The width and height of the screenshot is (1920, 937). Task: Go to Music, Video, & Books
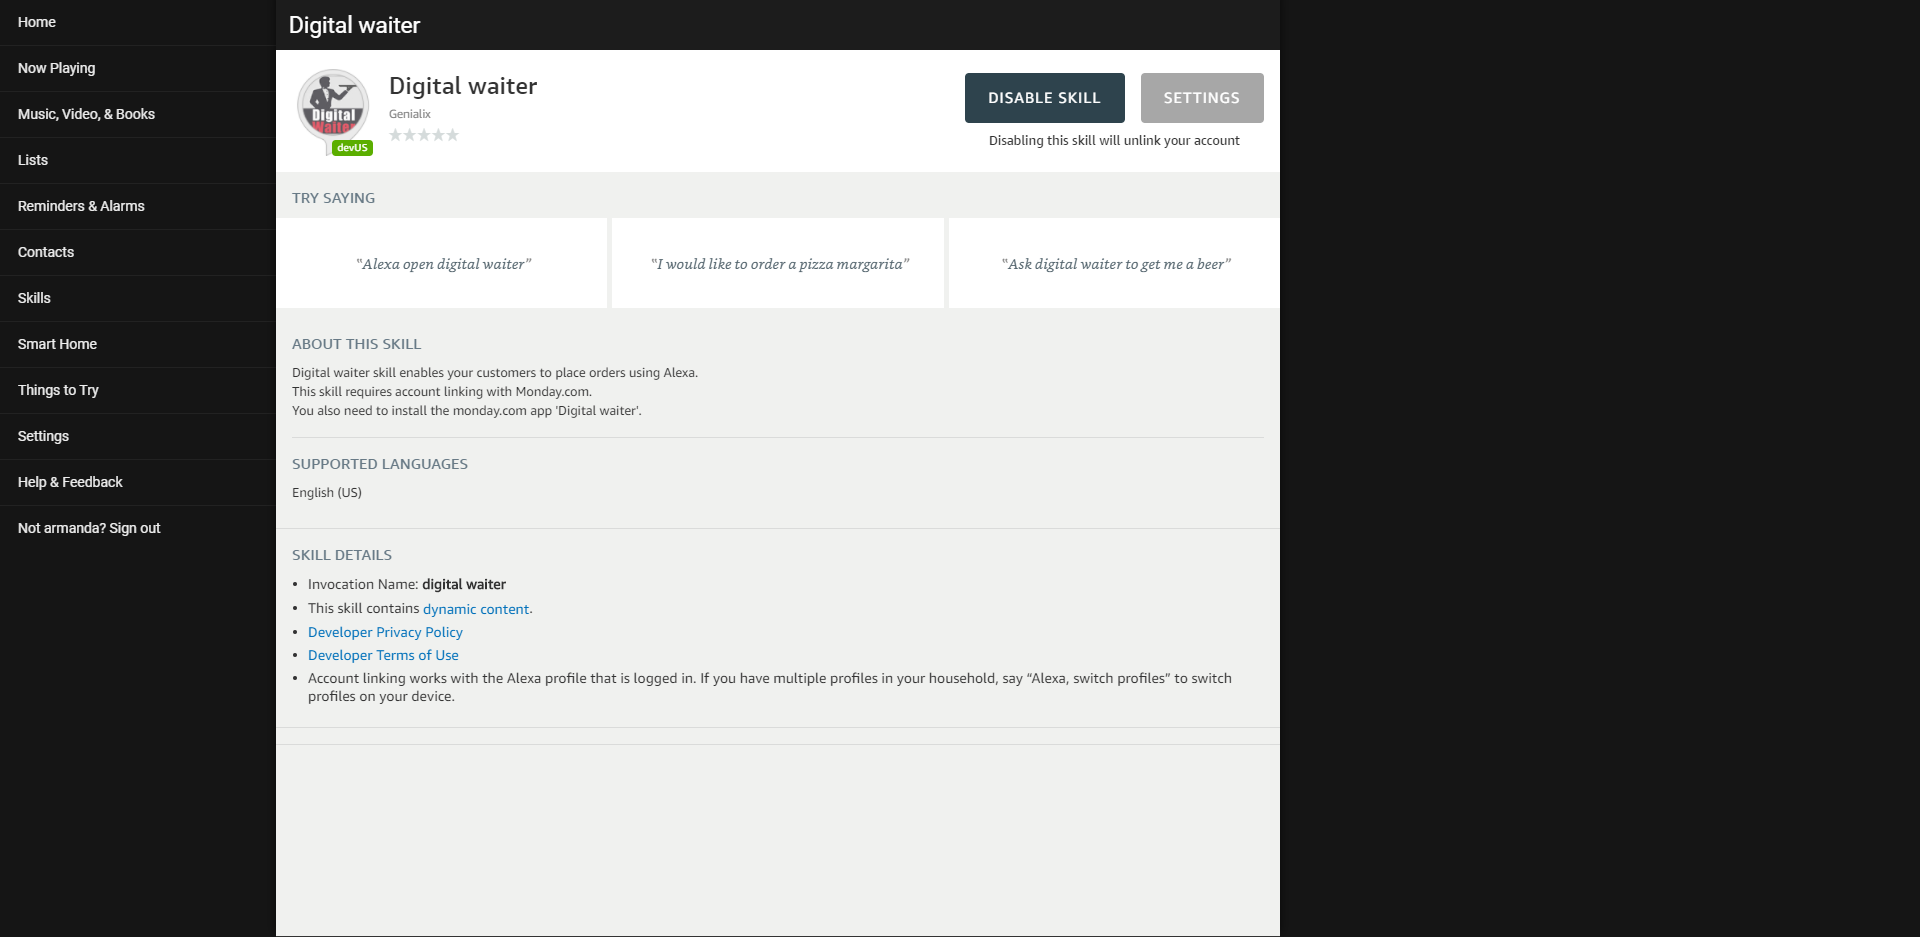137,114
